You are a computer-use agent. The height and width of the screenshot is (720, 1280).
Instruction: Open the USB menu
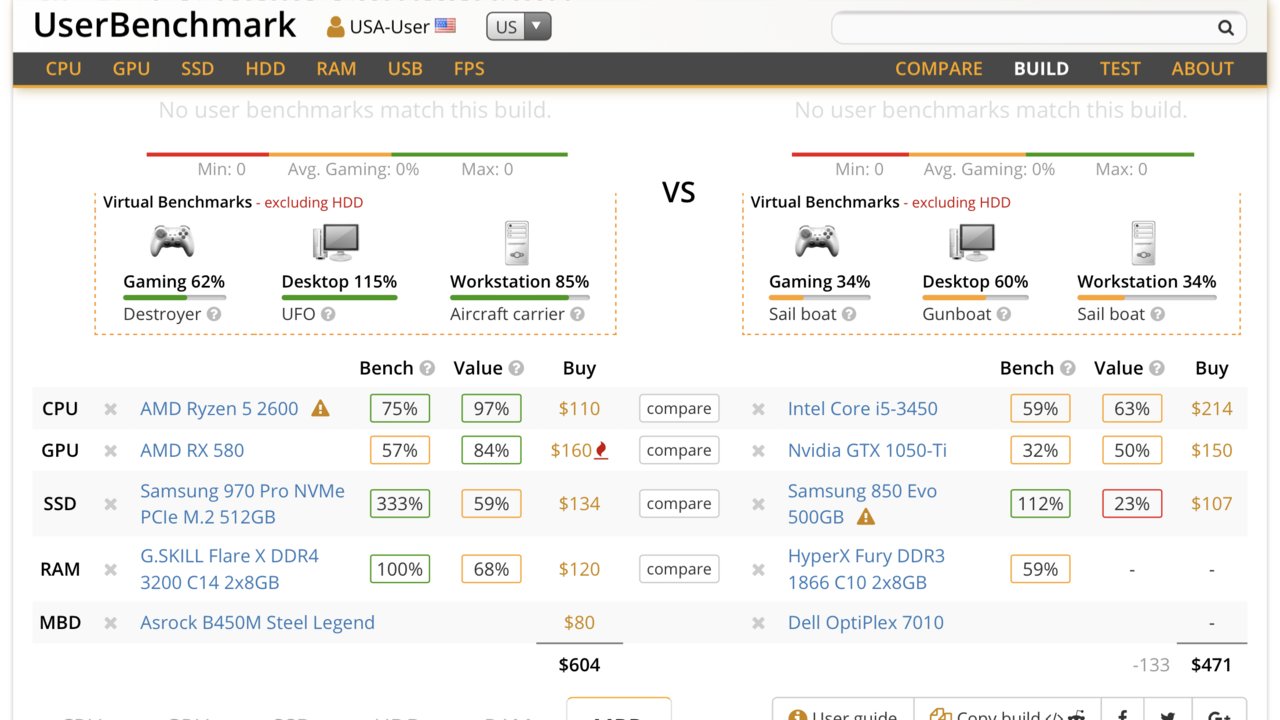click(405, 69)
